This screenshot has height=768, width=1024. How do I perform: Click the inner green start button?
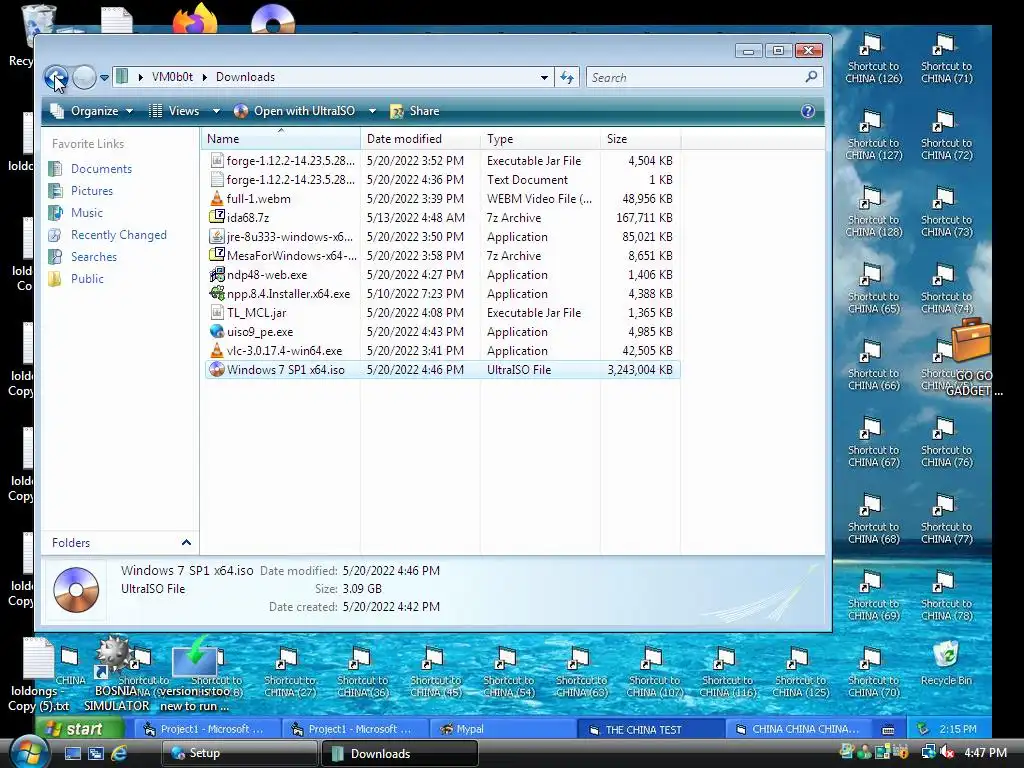click(80, 729)
